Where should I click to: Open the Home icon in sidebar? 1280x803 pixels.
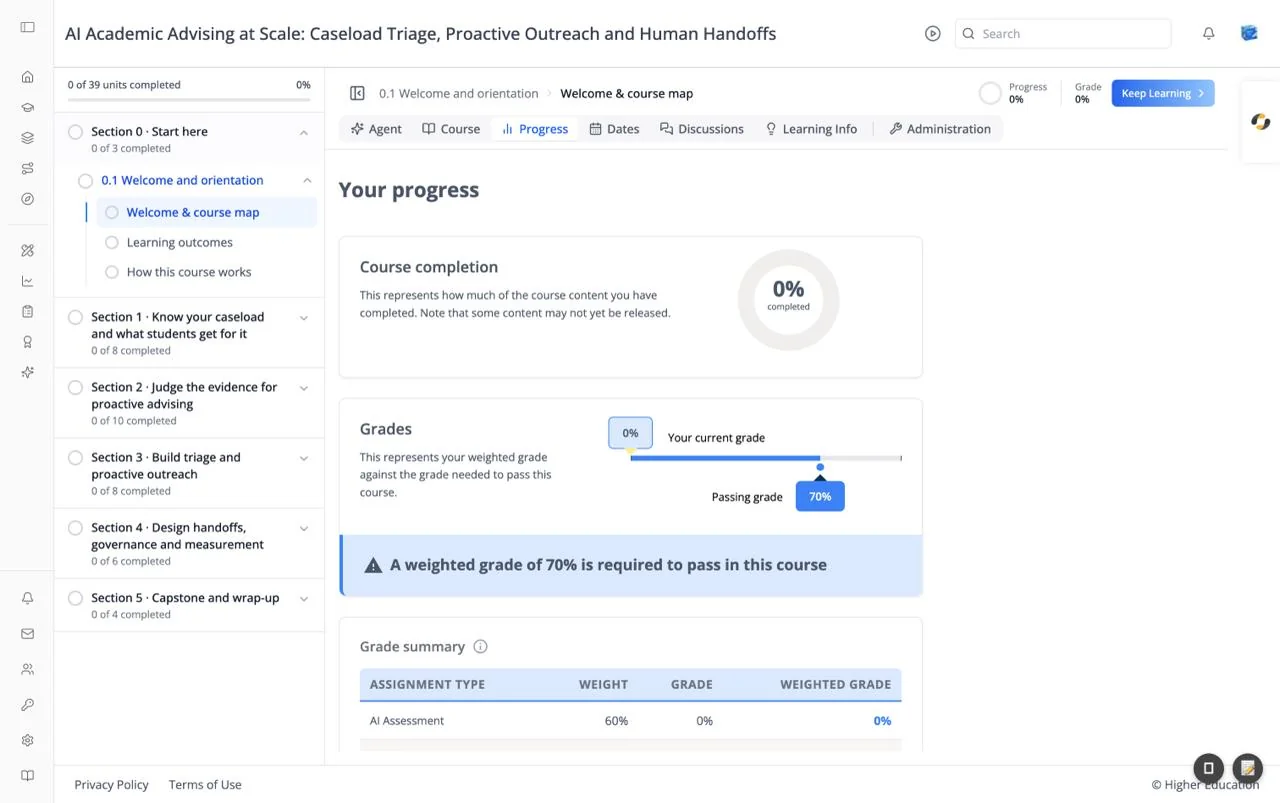(27, 77)
